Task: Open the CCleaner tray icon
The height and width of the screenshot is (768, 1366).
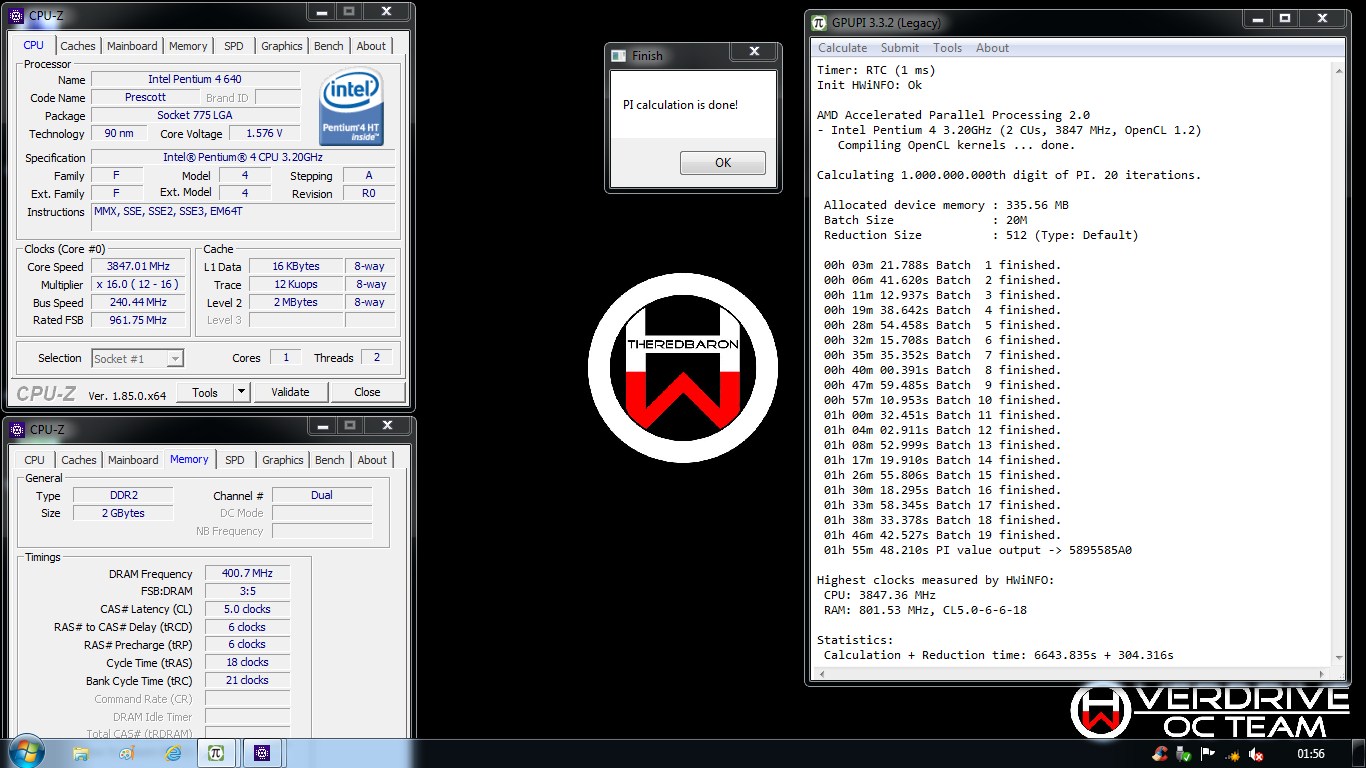Action: 1160,755
